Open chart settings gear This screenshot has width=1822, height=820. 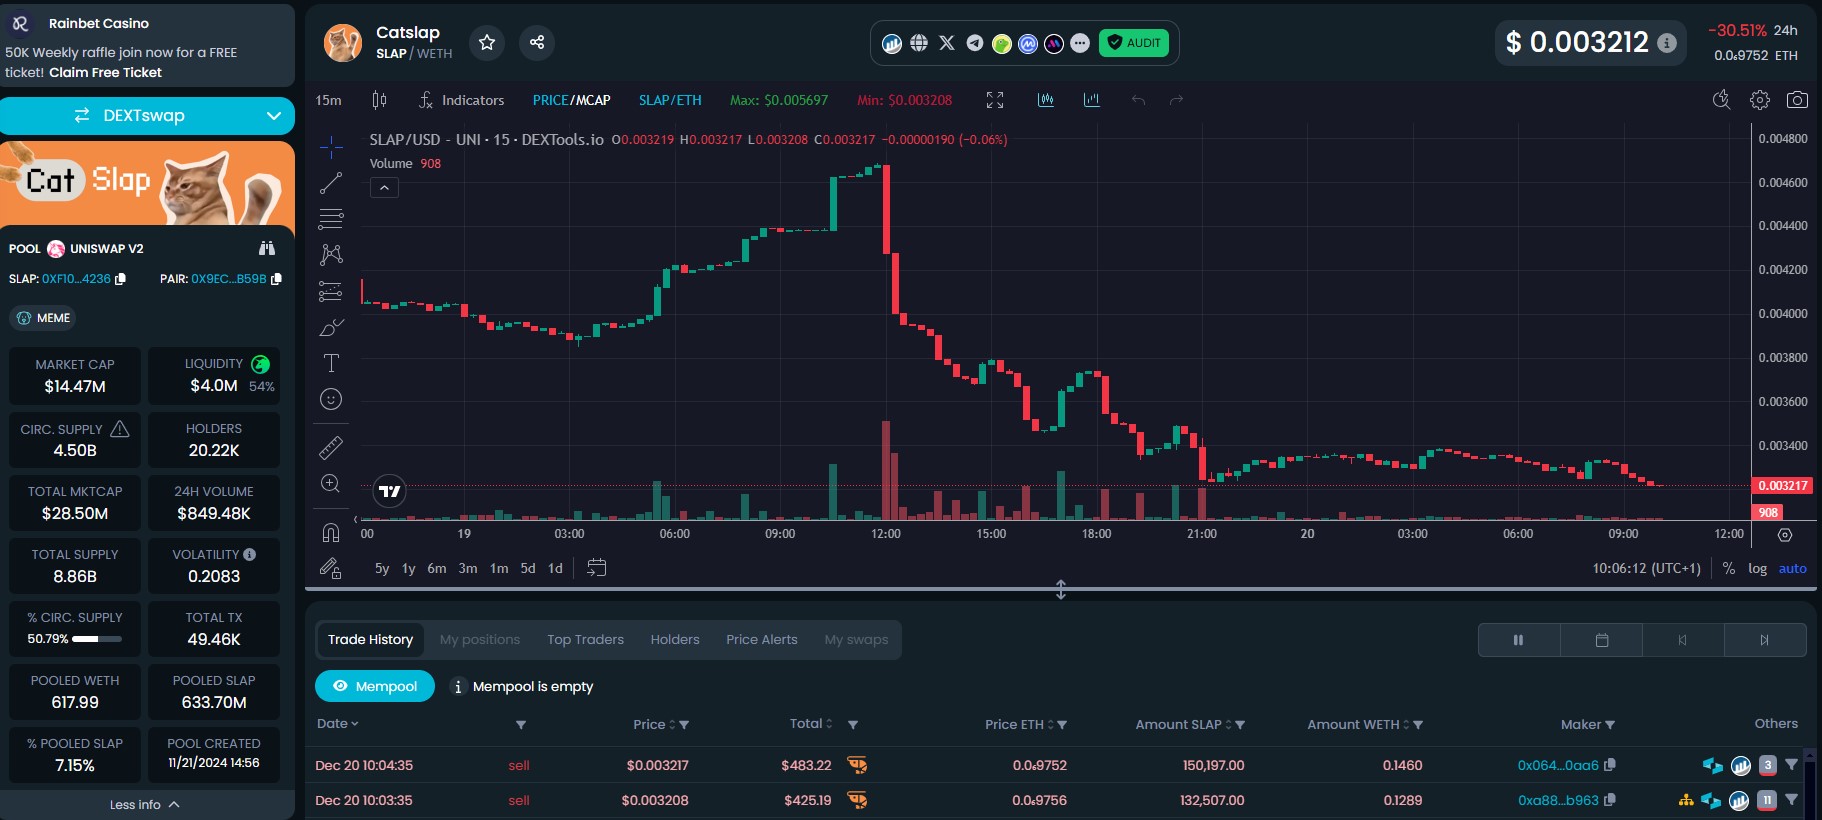pos(1760,100)
